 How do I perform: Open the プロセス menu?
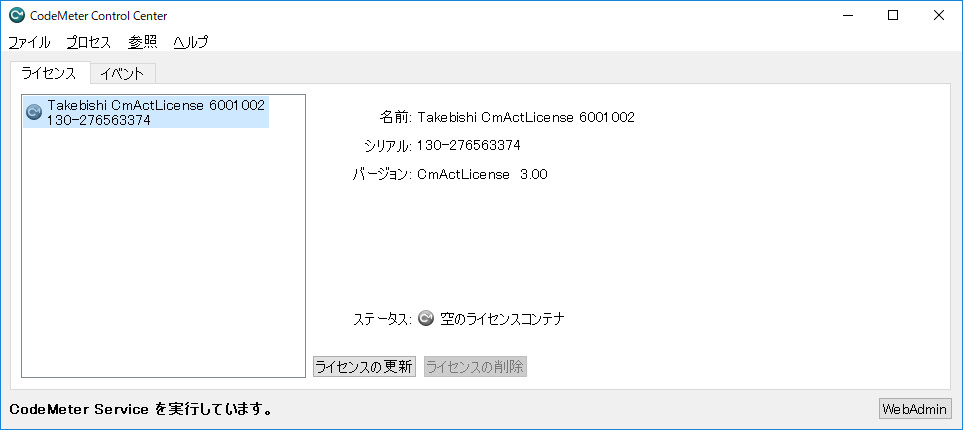pos(89,42)
